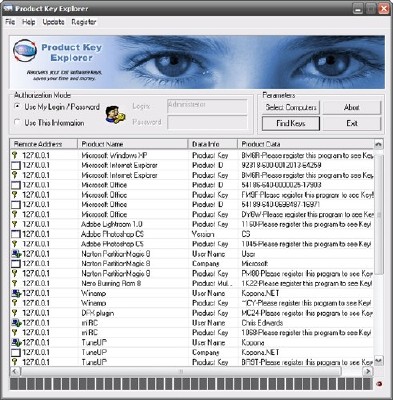Click the Remote Address column header
The height and width of the screenshot is (400, 393).
[x=43, y=144]
